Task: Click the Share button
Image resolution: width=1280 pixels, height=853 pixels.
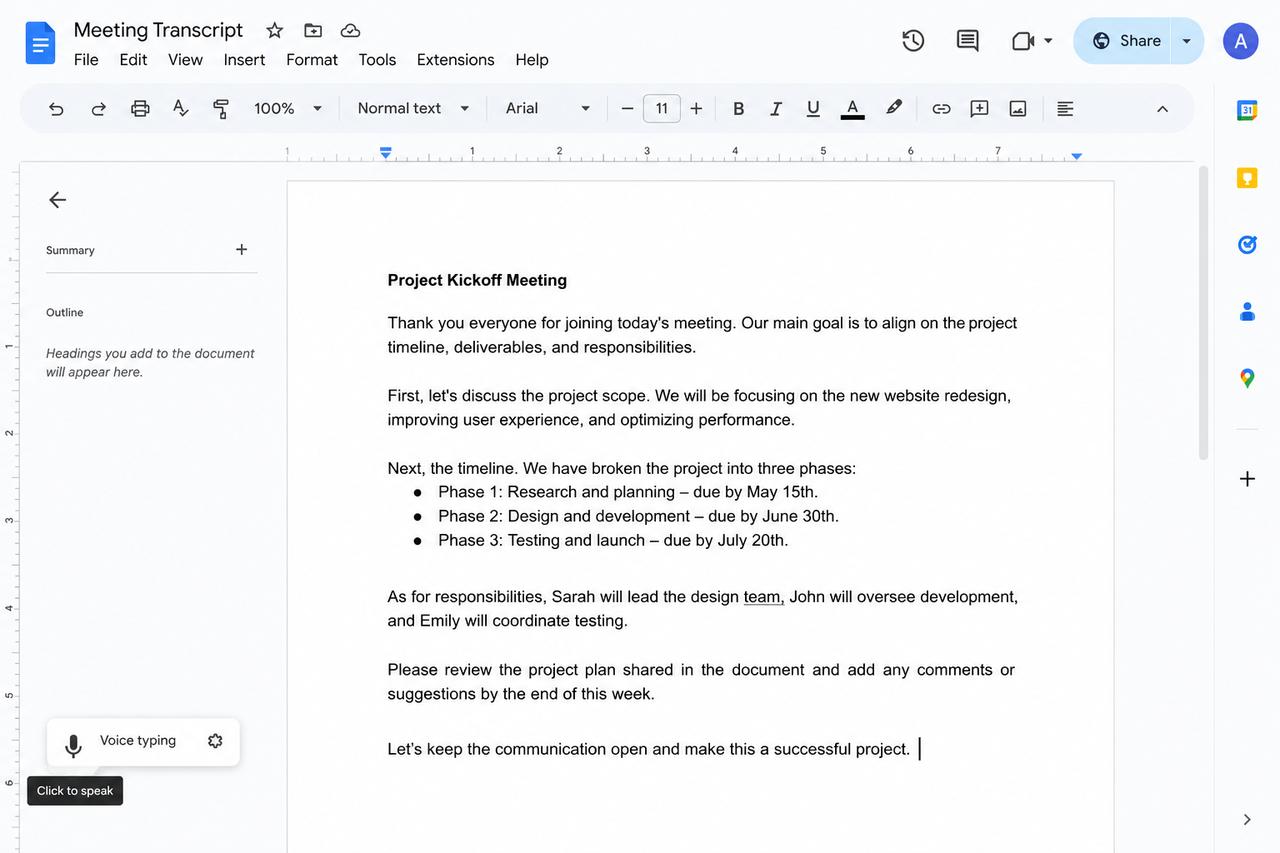Action: click(1124, 41)
